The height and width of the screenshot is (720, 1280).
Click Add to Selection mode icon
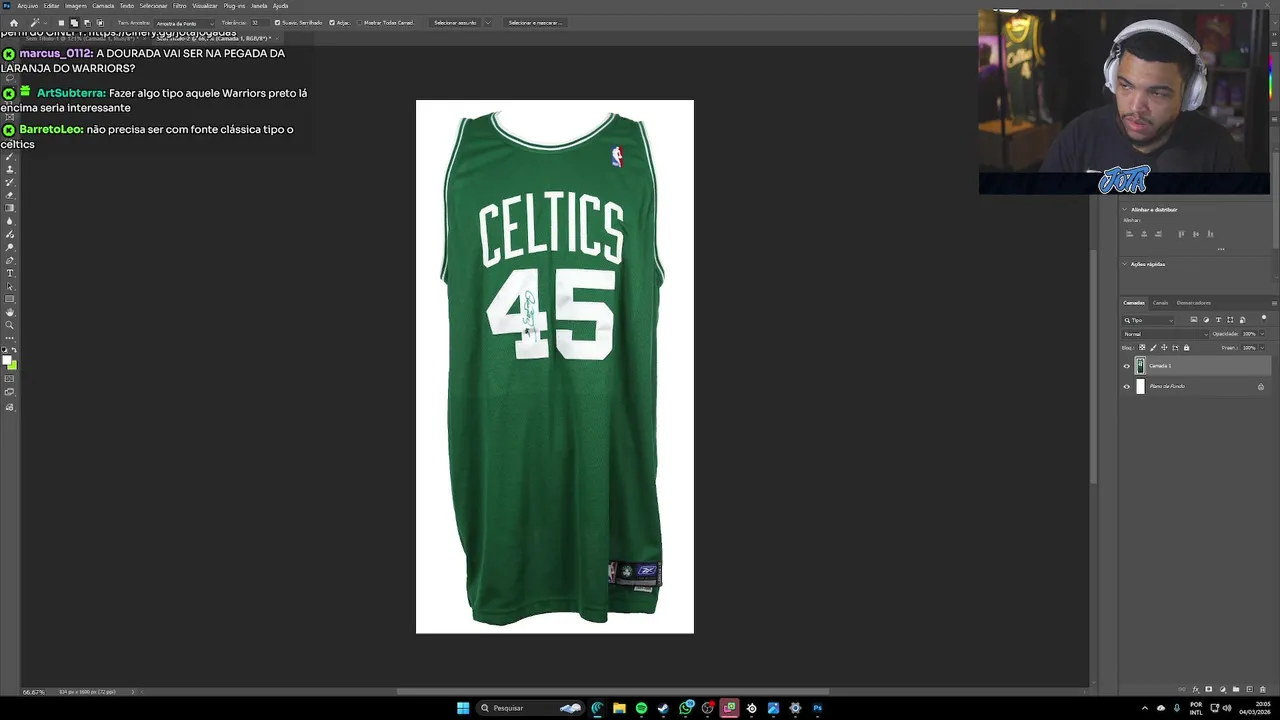click(x=74, y=23)
